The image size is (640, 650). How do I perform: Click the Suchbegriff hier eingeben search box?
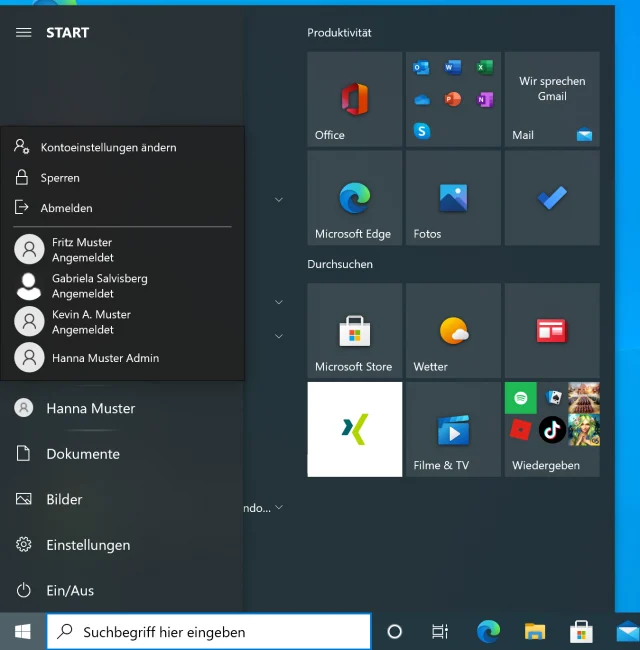tap(210, 631)
